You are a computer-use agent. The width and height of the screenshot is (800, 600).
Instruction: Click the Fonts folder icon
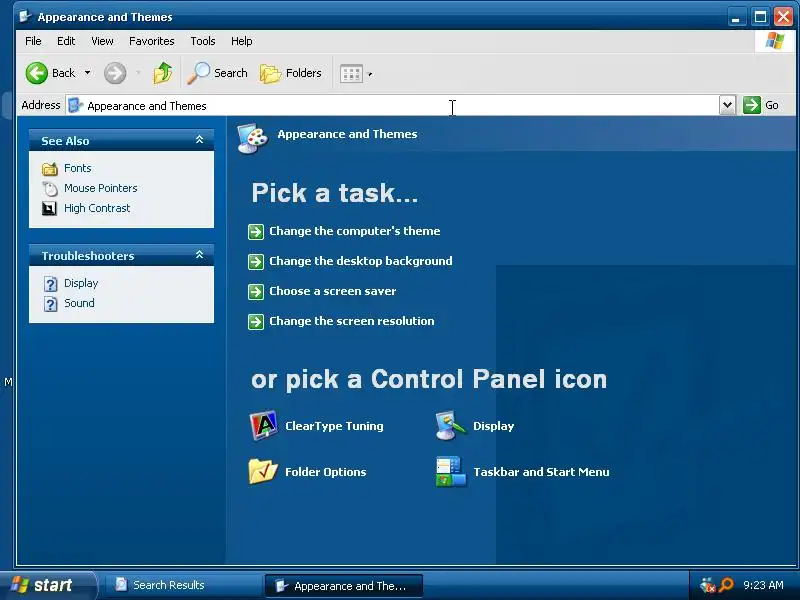click(x=49, y=168)
